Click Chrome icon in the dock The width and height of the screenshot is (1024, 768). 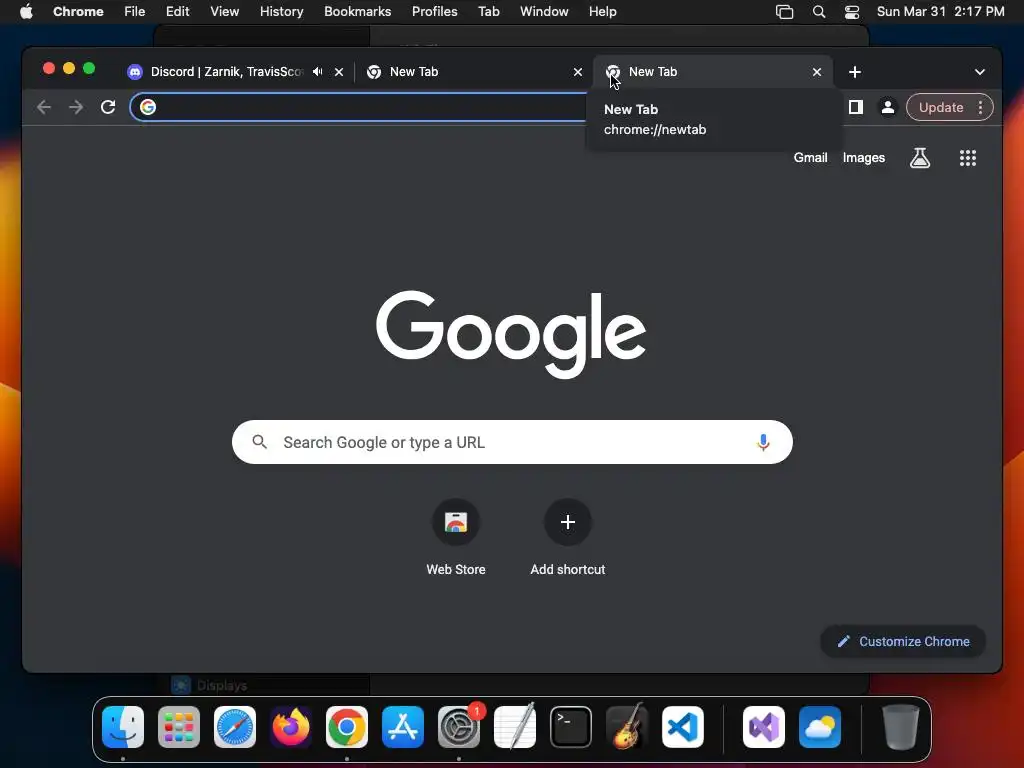coord(347,727)
